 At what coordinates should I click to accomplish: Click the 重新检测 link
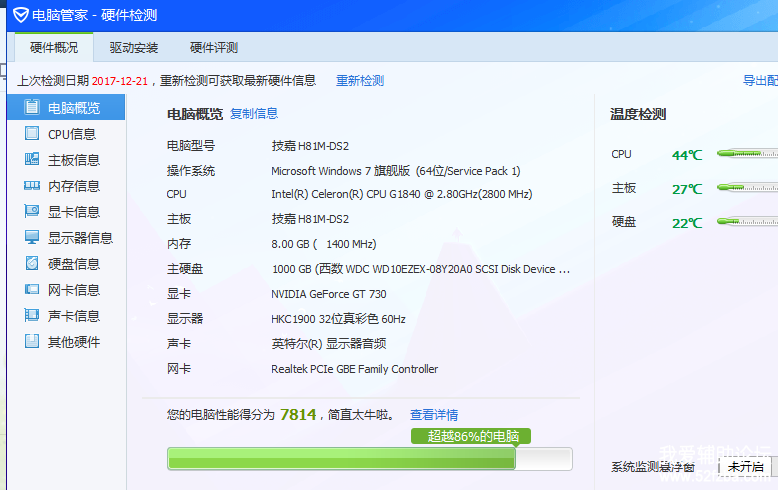click(360, 81)
